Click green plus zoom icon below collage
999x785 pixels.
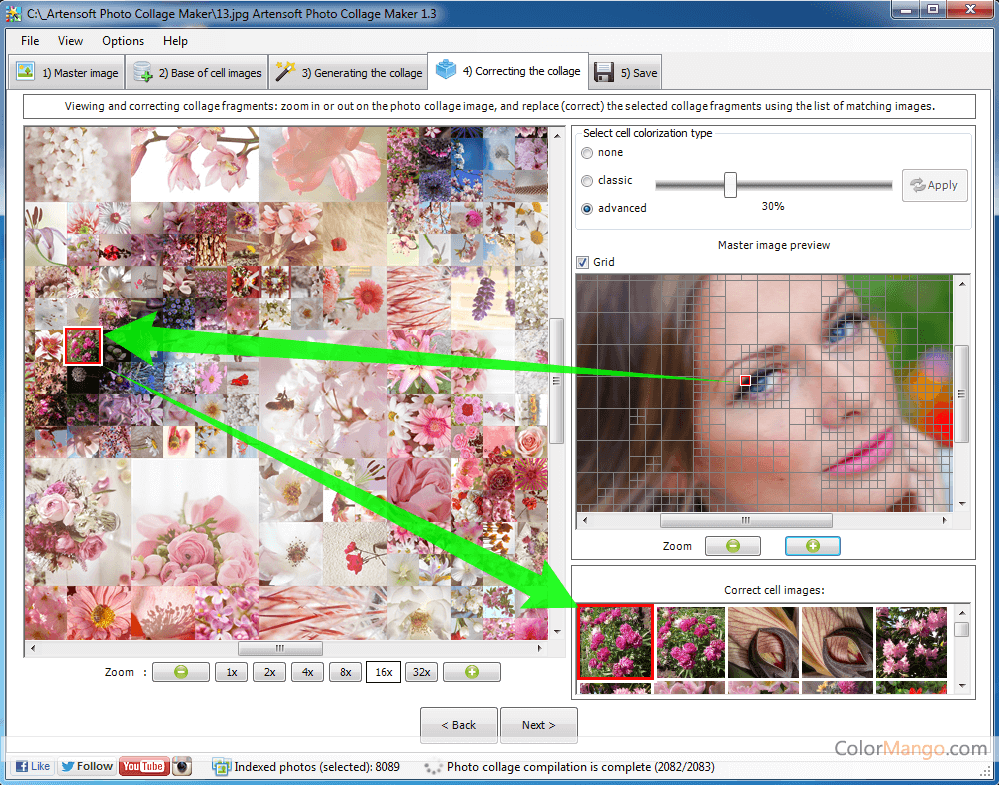(471, 672)
